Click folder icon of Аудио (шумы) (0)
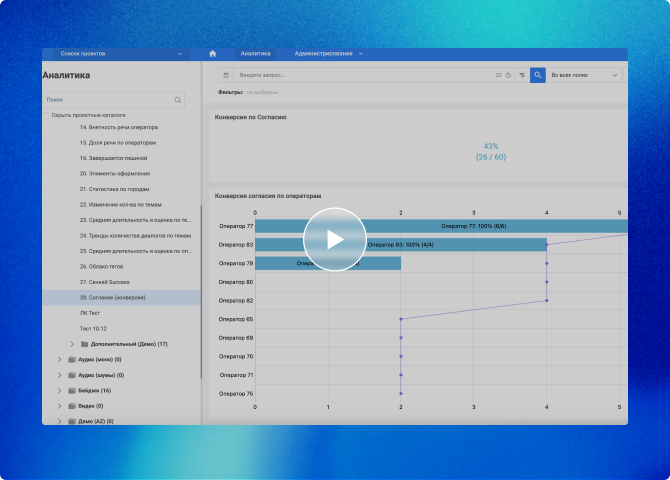This screenshot has height=480, width=670. [x=72, y=375]
